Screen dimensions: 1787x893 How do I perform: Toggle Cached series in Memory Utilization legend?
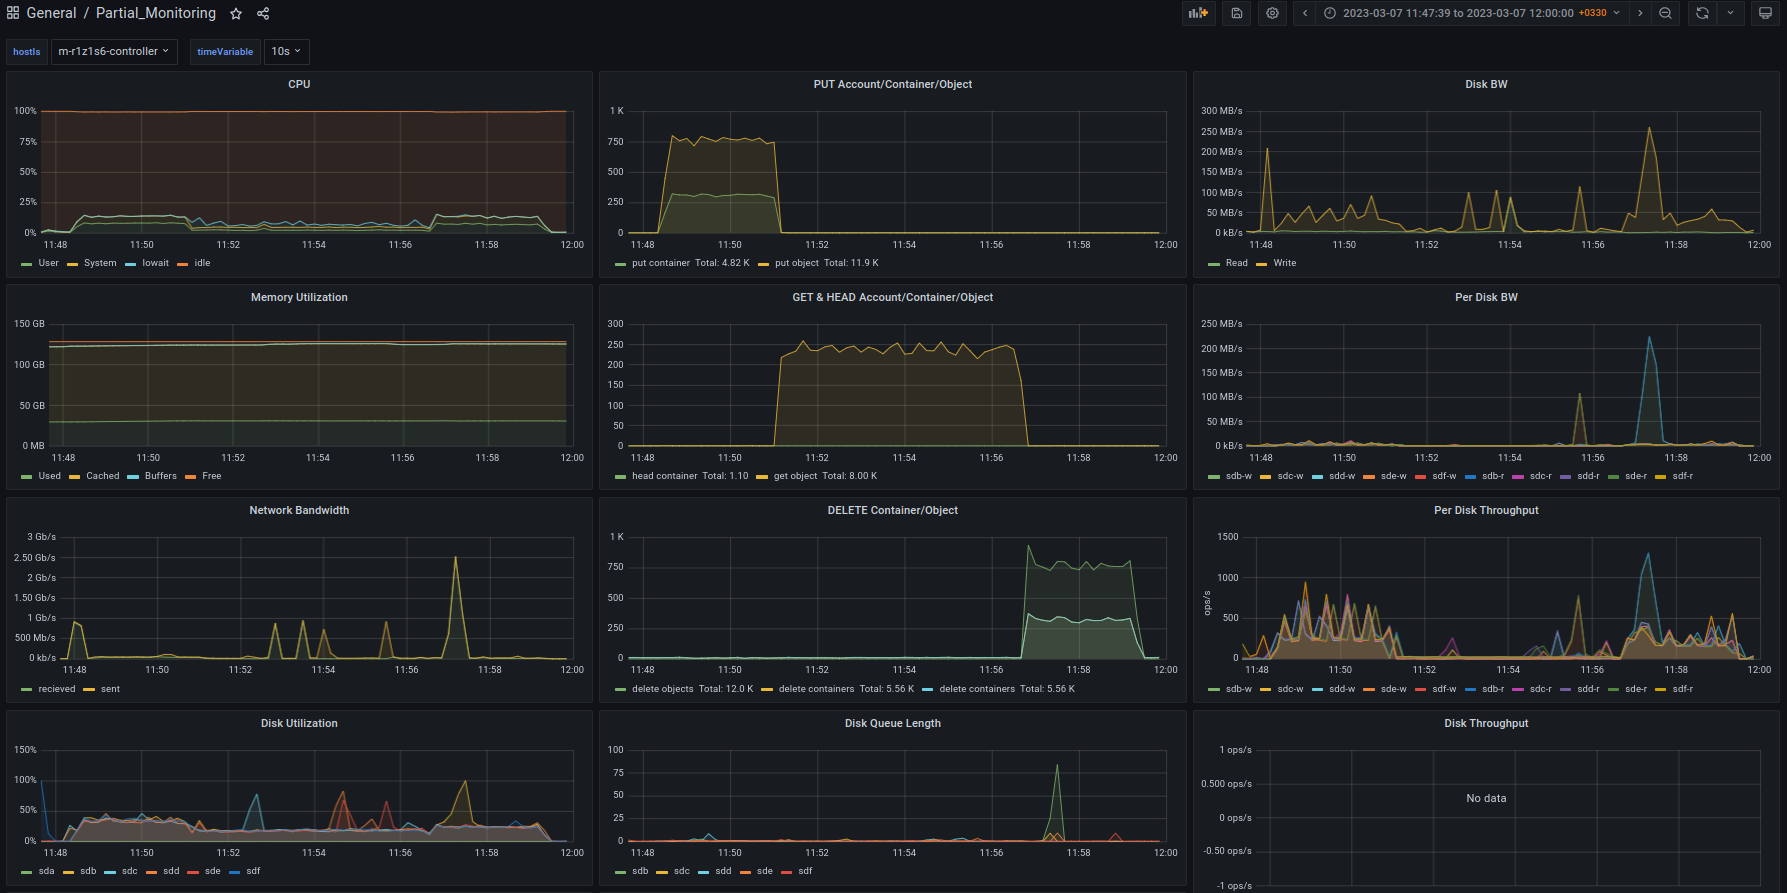point(102,476)
